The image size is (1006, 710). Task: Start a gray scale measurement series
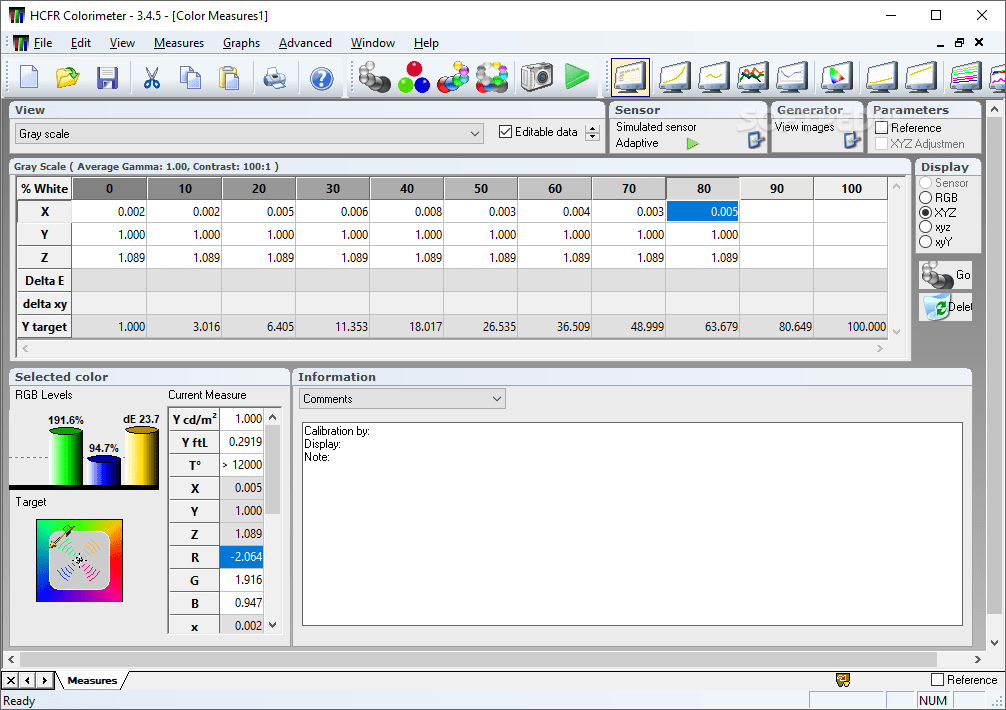[375, 76]
